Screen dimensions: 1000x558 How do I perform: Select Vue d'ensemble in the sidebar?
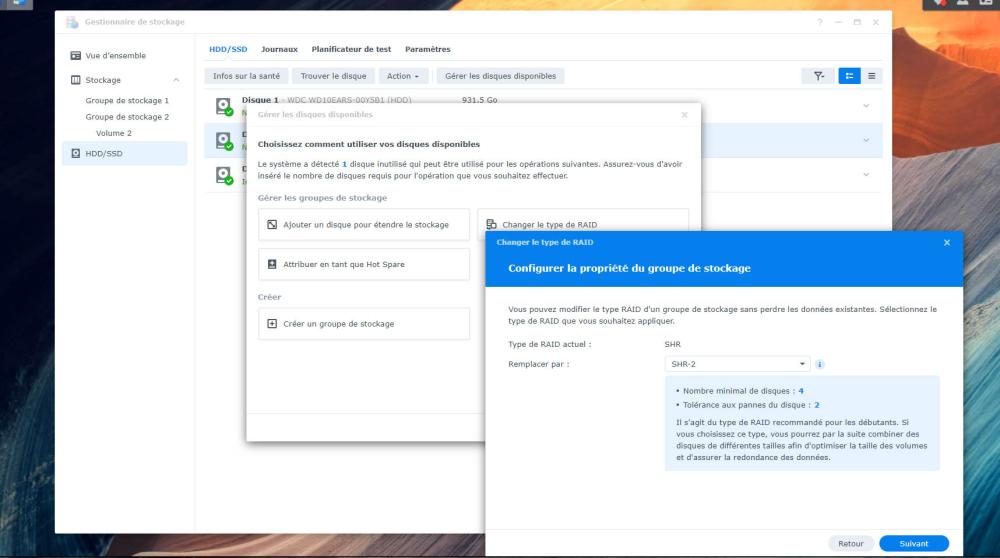click(115, 56)
